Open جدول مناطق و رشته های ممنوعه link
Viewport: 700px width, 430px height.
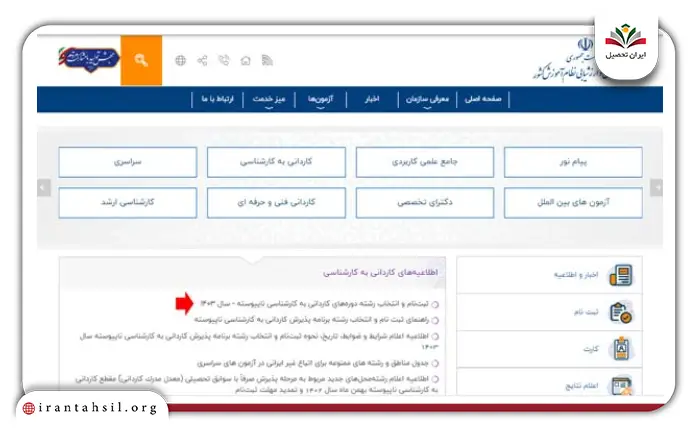pos(312,363)
